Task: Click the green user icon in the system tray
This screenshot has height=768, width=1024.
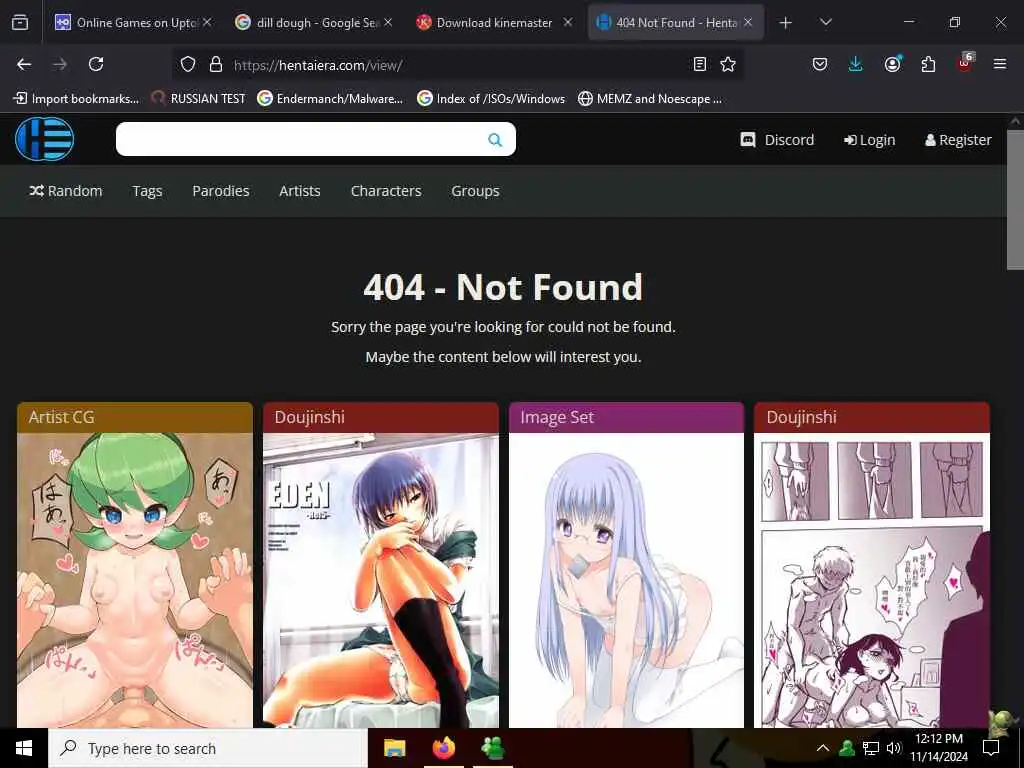Action: 847,748
